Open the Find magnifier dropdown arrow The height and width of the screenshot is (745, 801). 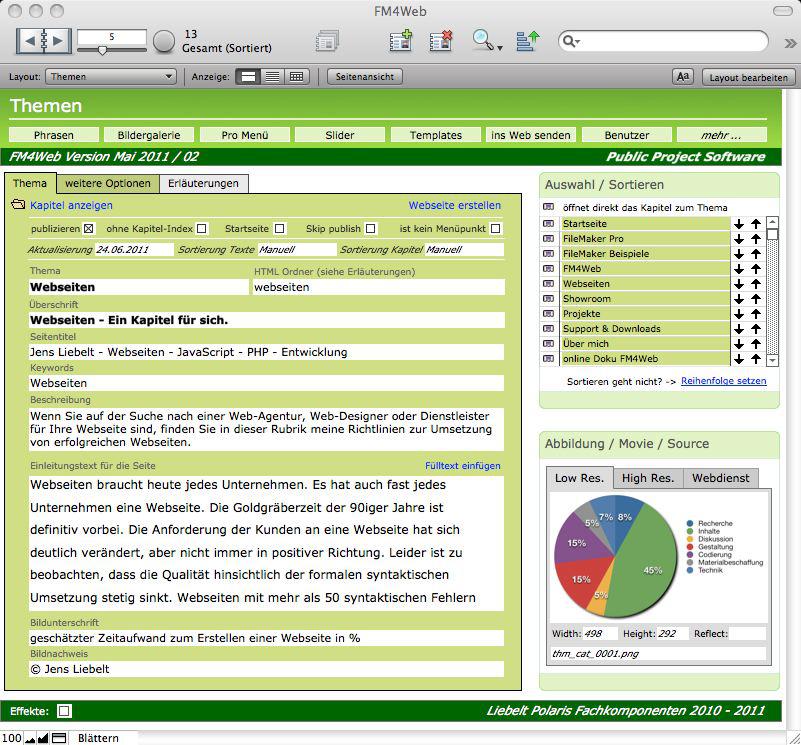(x=499, y=46)
